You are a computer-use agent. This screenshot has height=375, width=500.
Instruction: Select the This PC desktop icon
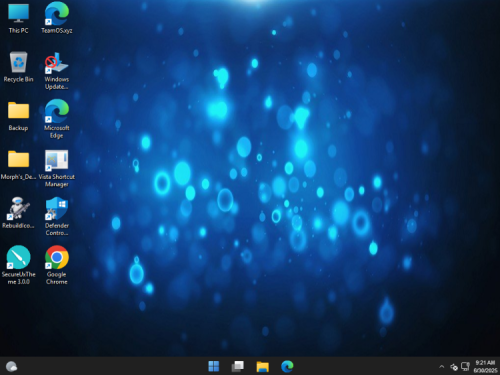(18, 18)
